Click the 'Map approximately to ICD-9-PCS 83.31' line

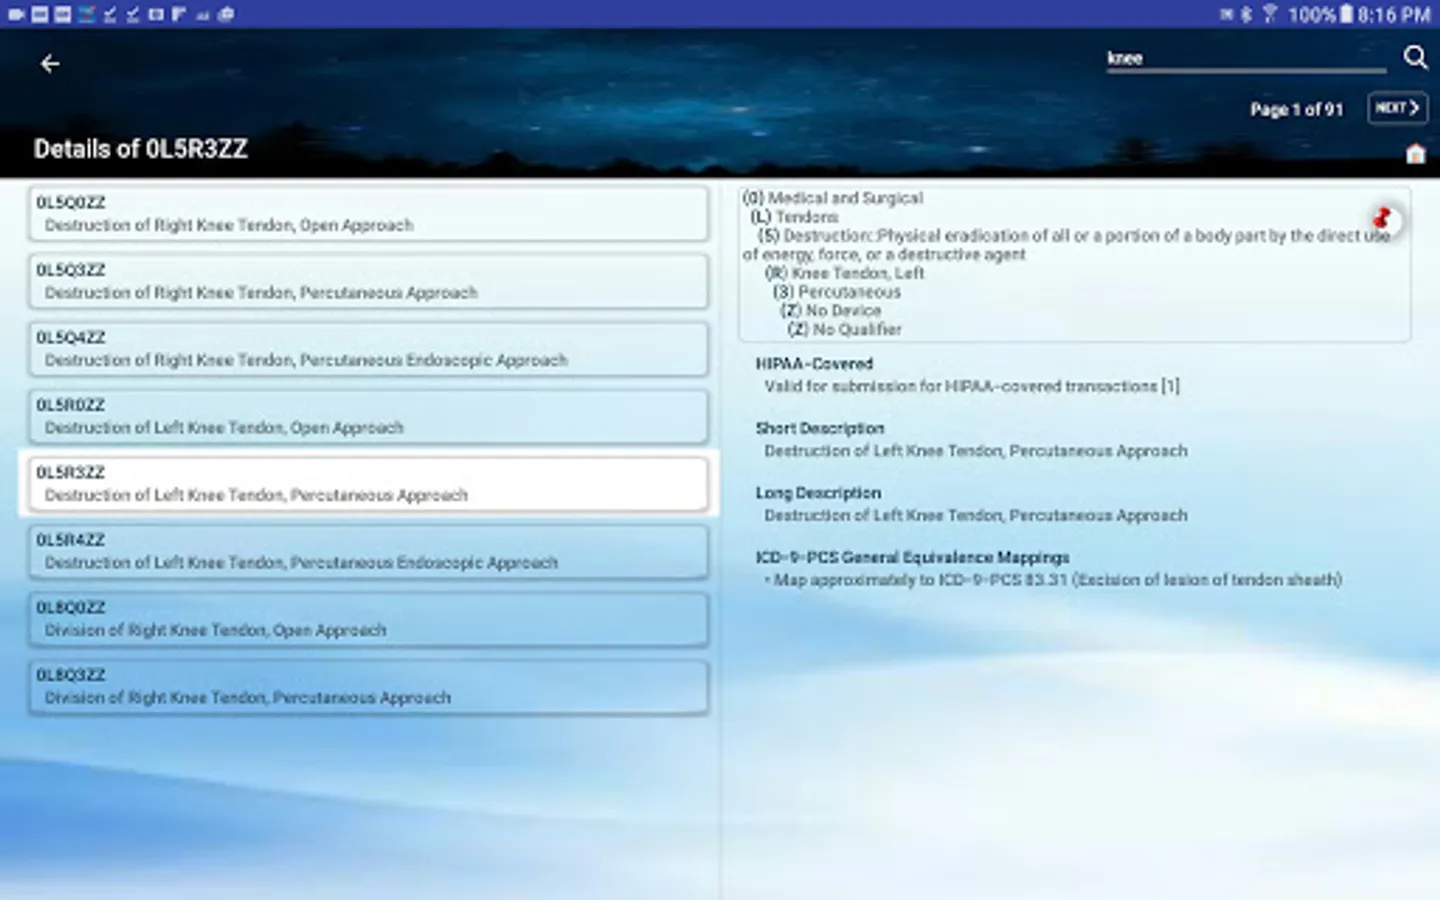(x=1053, y=580)
